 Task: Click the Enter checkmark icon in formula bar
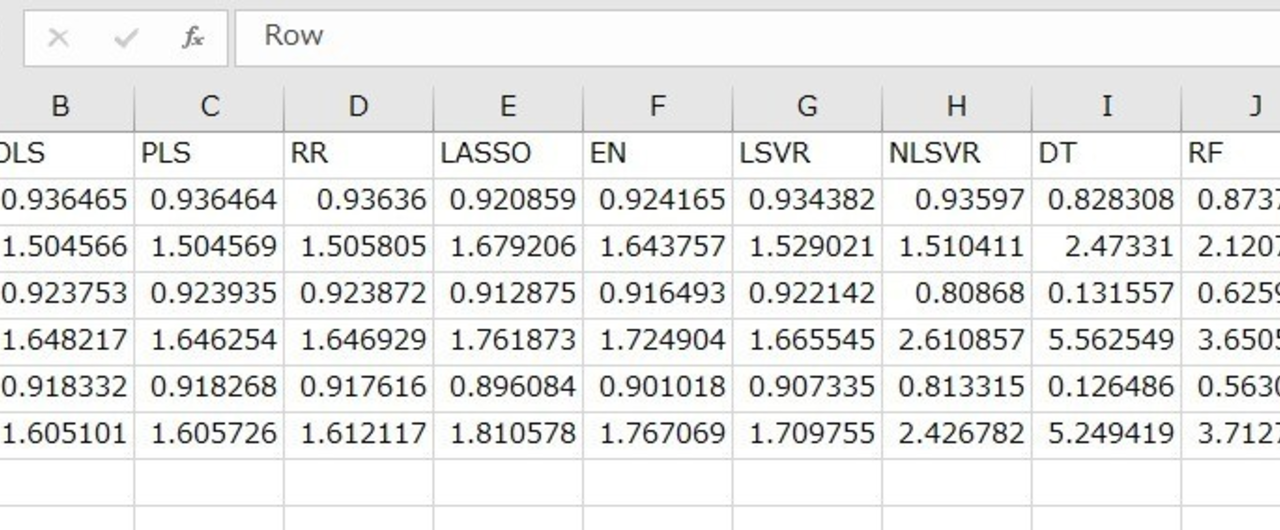point(126,38)
